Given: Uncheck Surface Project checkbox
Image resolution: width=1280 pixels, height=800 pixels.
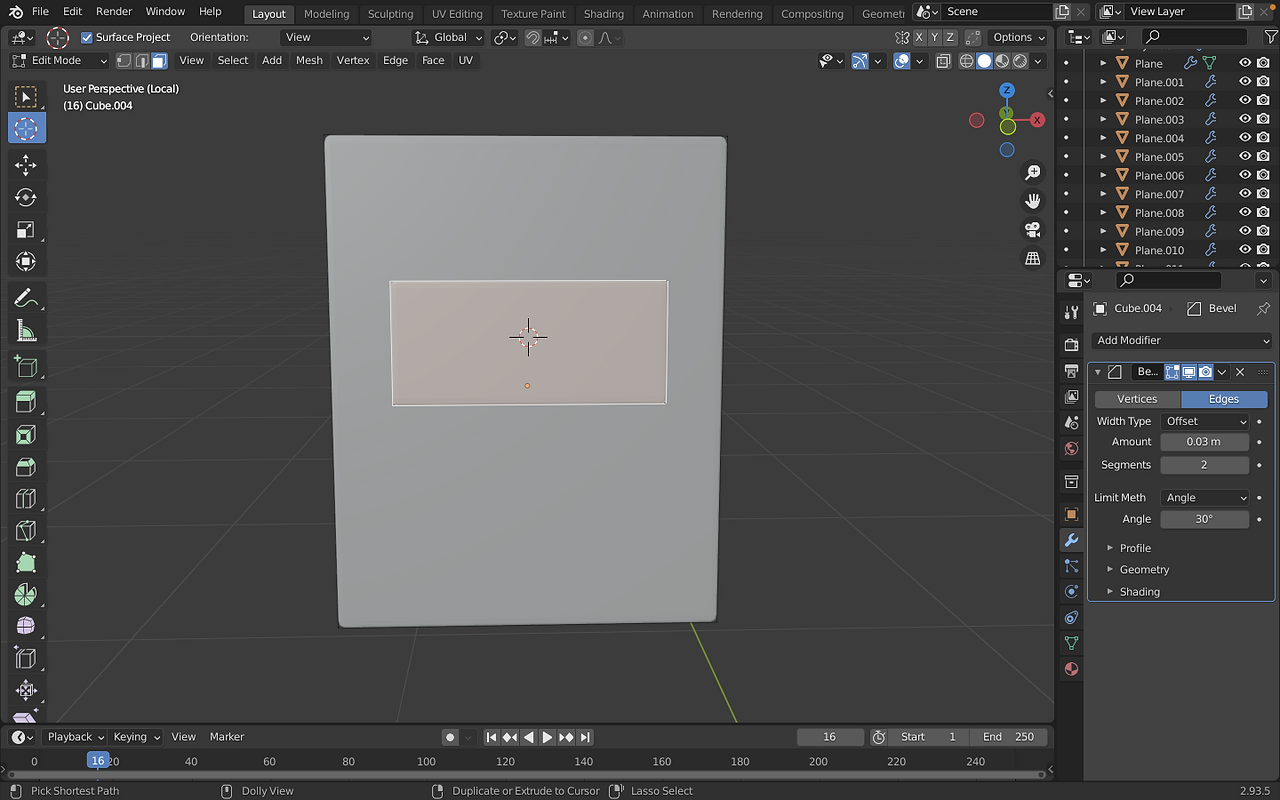Looking at the screenshot, I should [87, 37].
